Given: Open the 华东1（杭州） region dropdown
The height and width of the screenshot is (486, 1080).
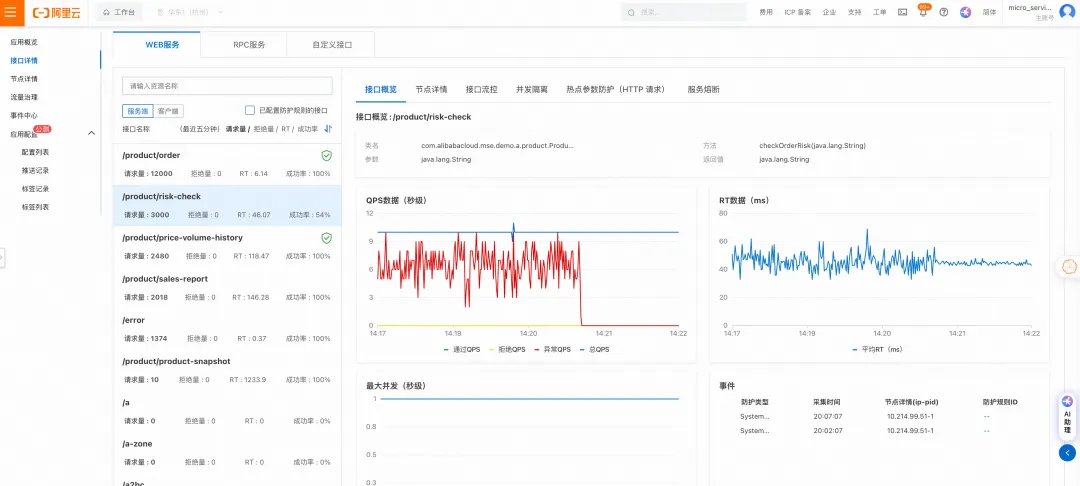Looking at the screenshot, I should coord(190,12).
